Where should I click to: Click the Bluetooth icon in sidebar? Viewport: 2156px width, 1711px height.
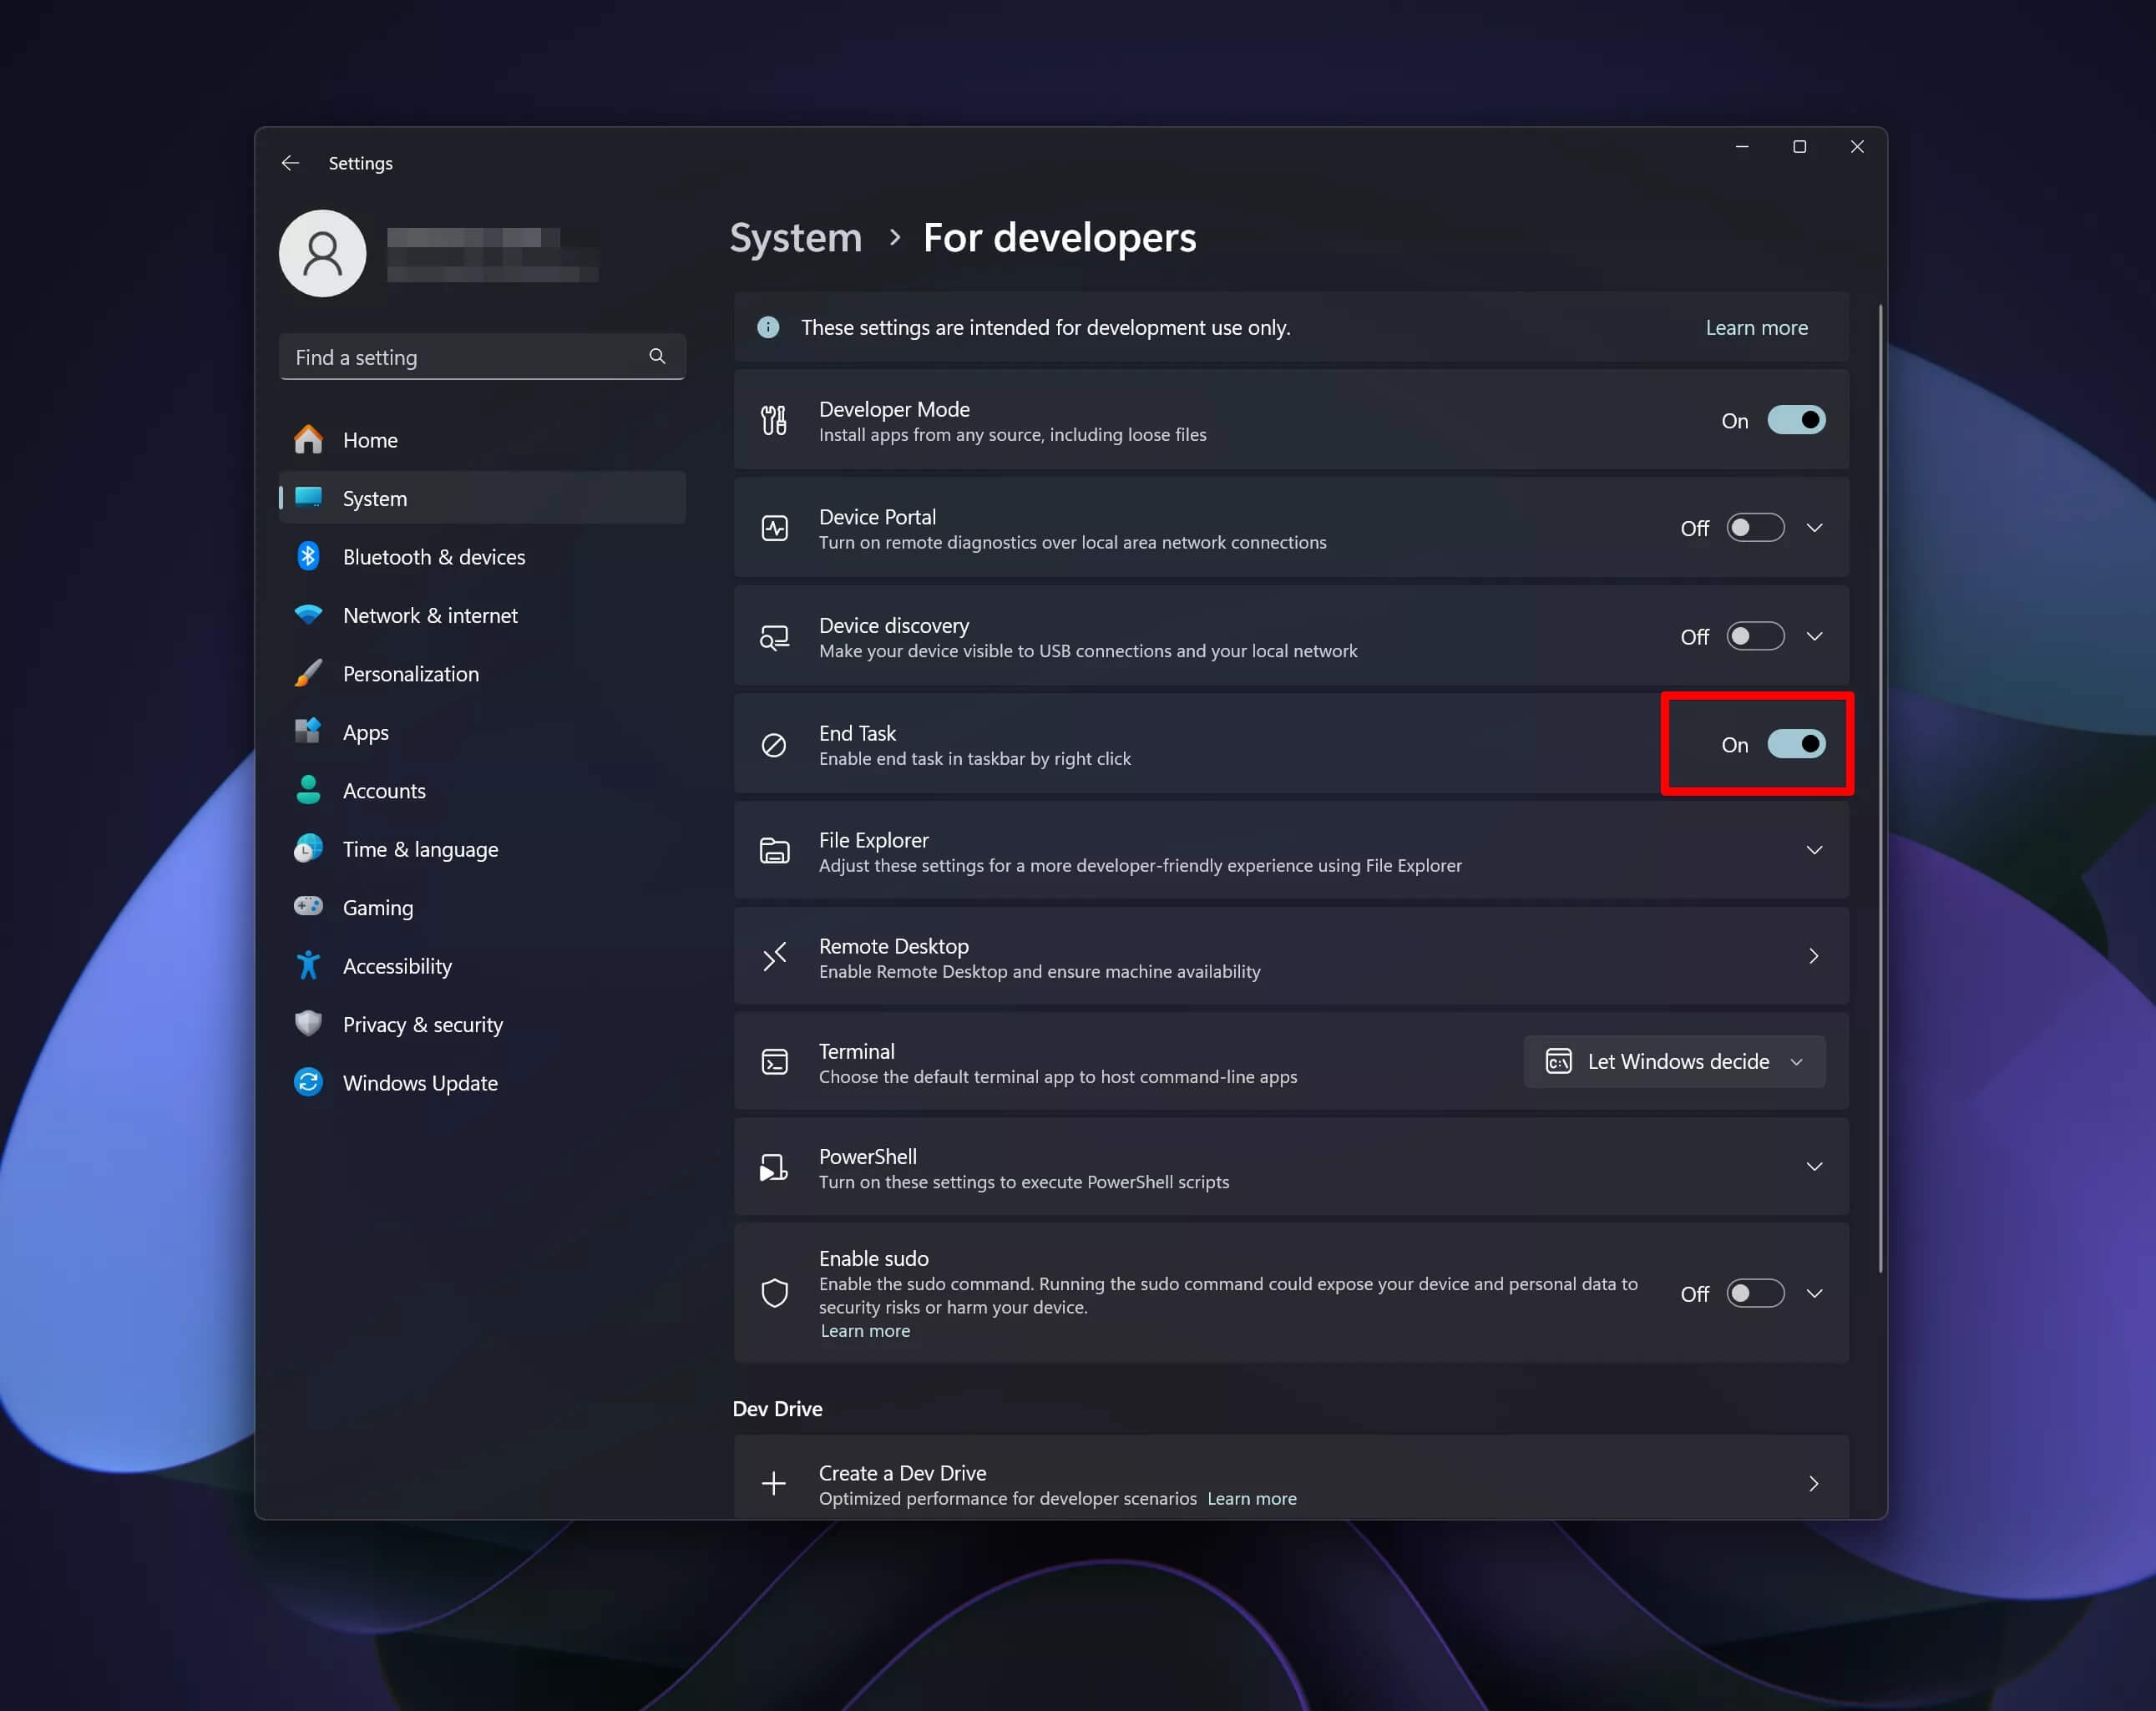pos(308,556)
